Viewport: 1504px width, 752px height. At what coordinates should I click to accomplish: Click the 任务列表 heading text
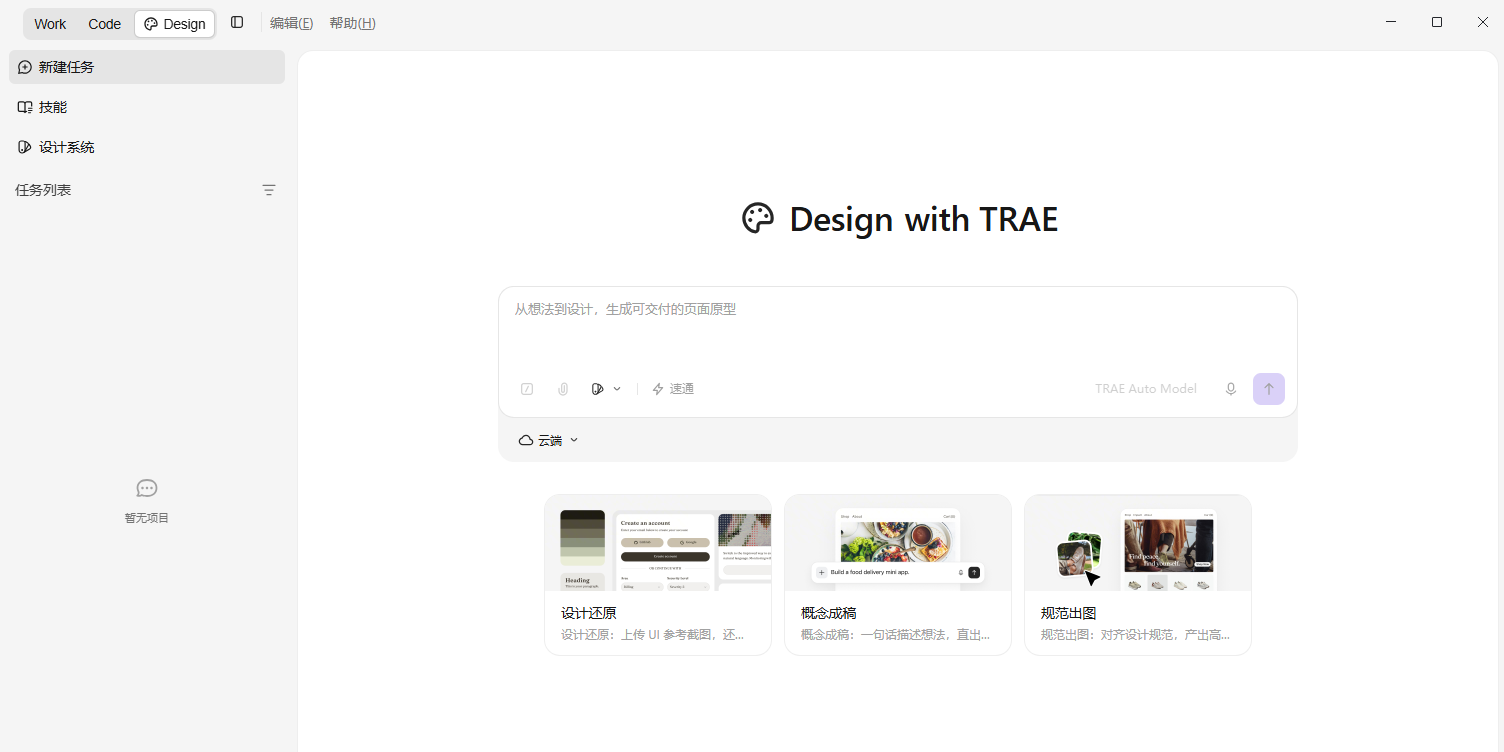coord(43,190)
